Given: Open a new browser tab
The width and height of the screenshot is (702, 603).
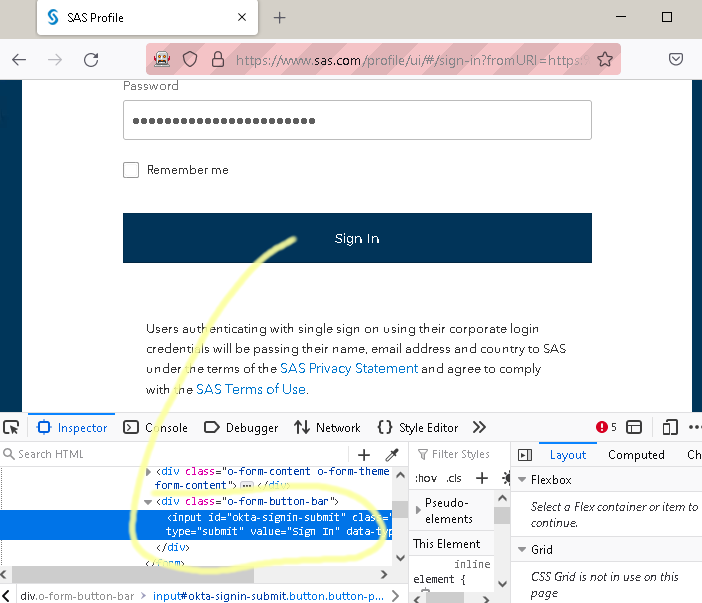Looking at the screenshot, I should pos(279,18).
